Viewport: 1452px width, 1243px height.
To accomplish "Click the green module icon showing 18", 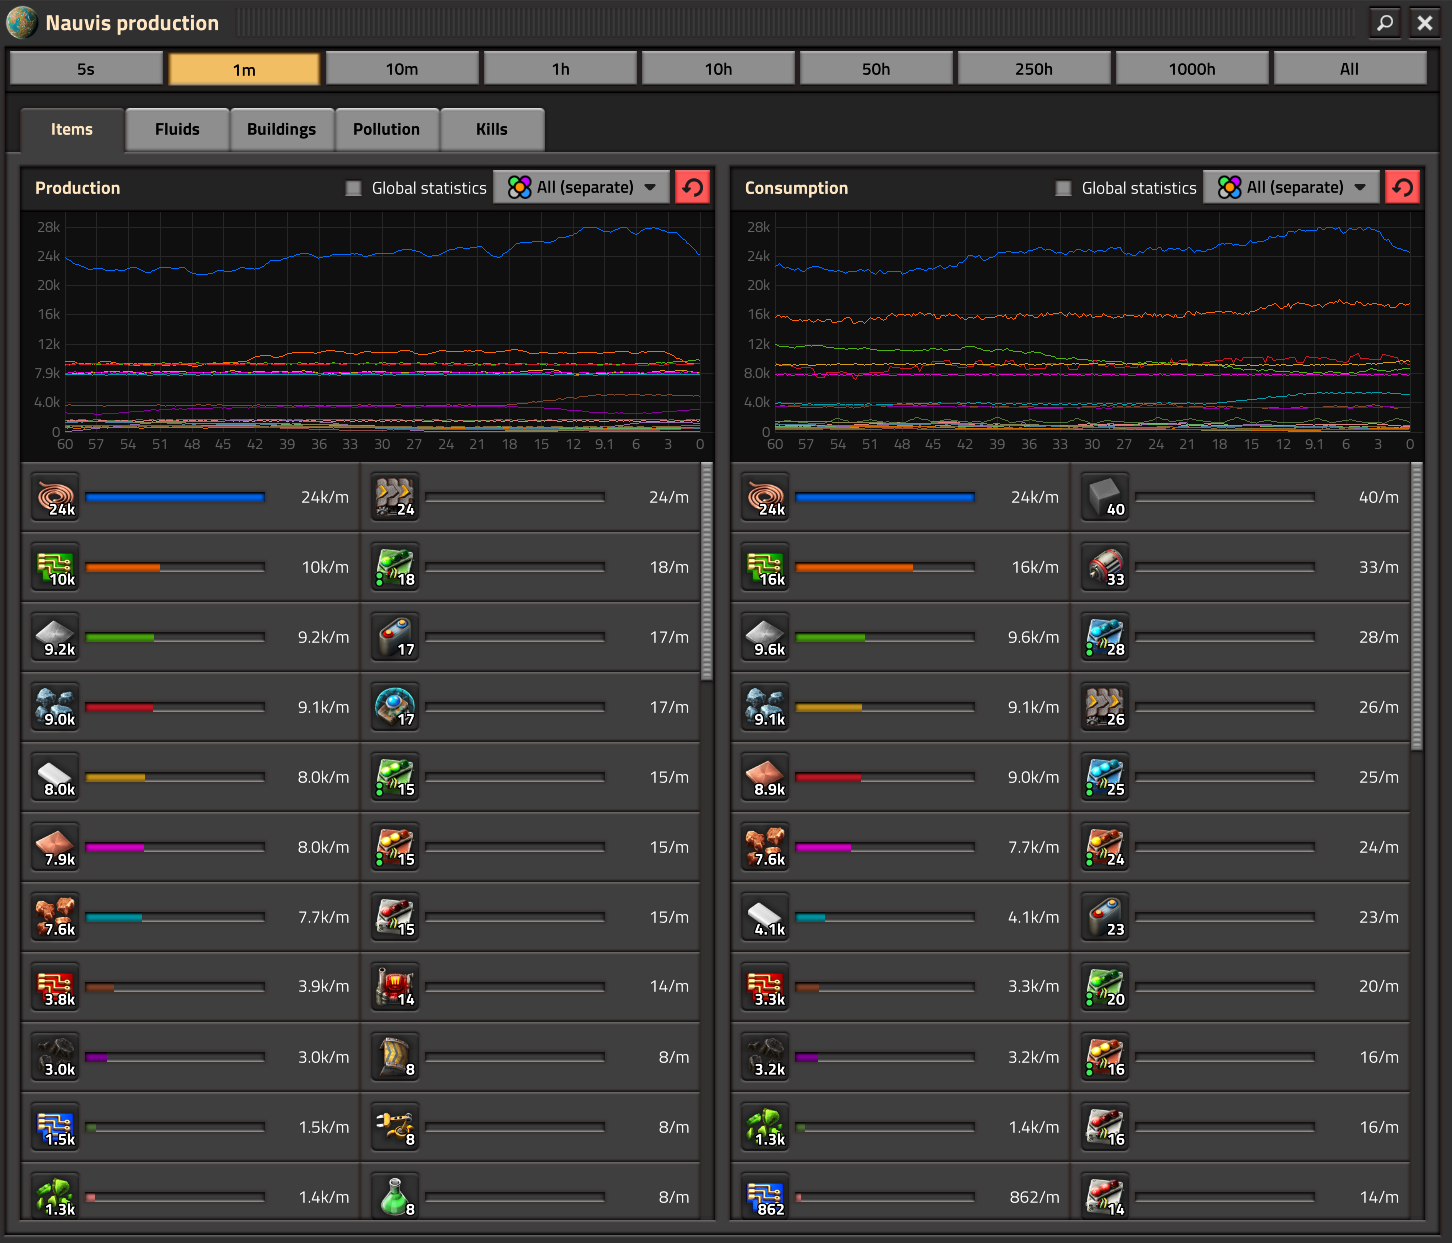I will click(395, 567).
